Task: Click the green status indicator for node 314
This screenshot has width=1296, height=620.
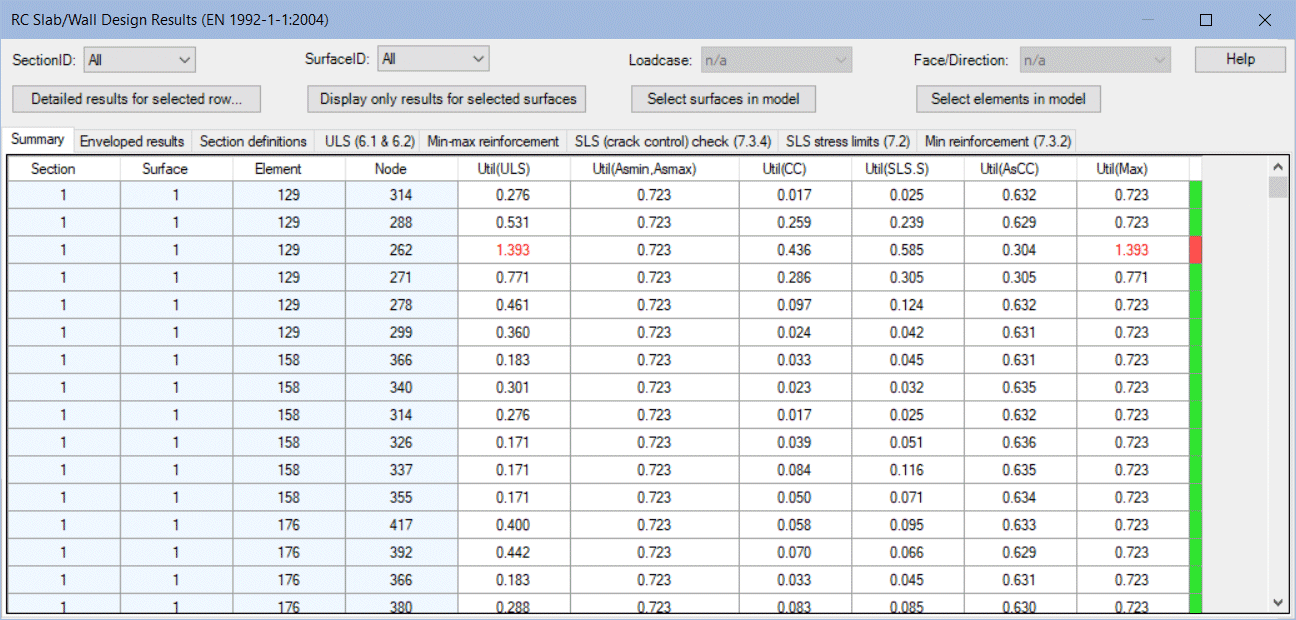Action: (1195, 195)
